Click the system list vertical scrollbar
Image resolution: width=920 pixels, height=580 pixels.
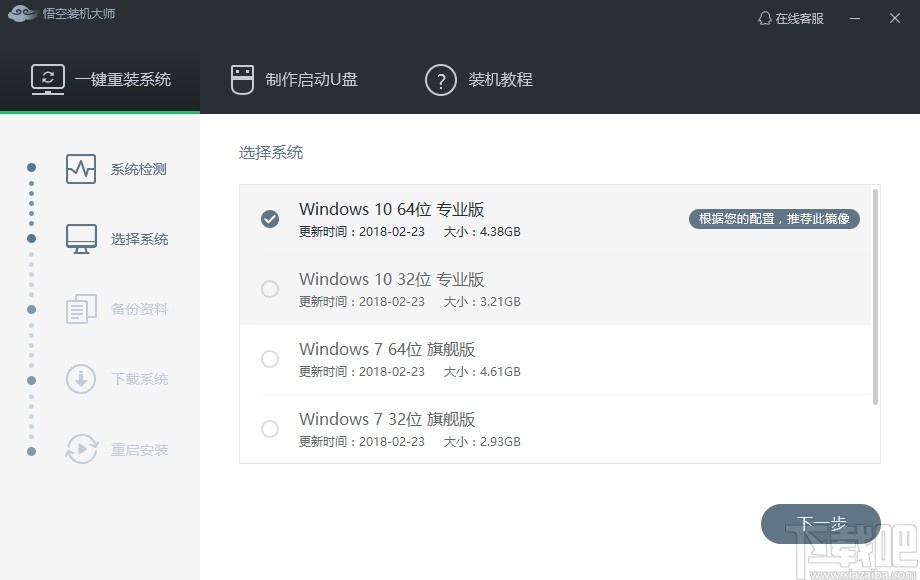[x=875, y=297]
